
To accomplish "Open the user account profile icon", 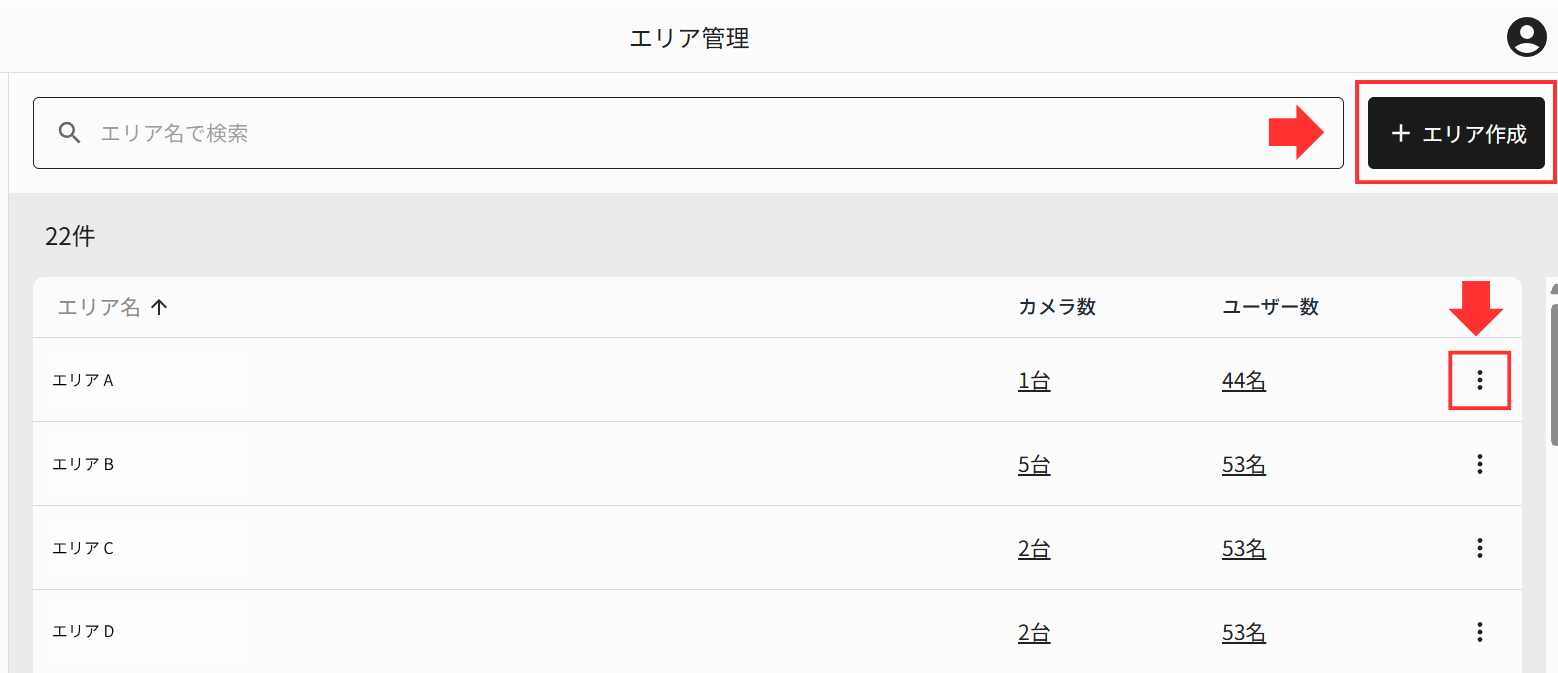I will [x=1526, y=38].
